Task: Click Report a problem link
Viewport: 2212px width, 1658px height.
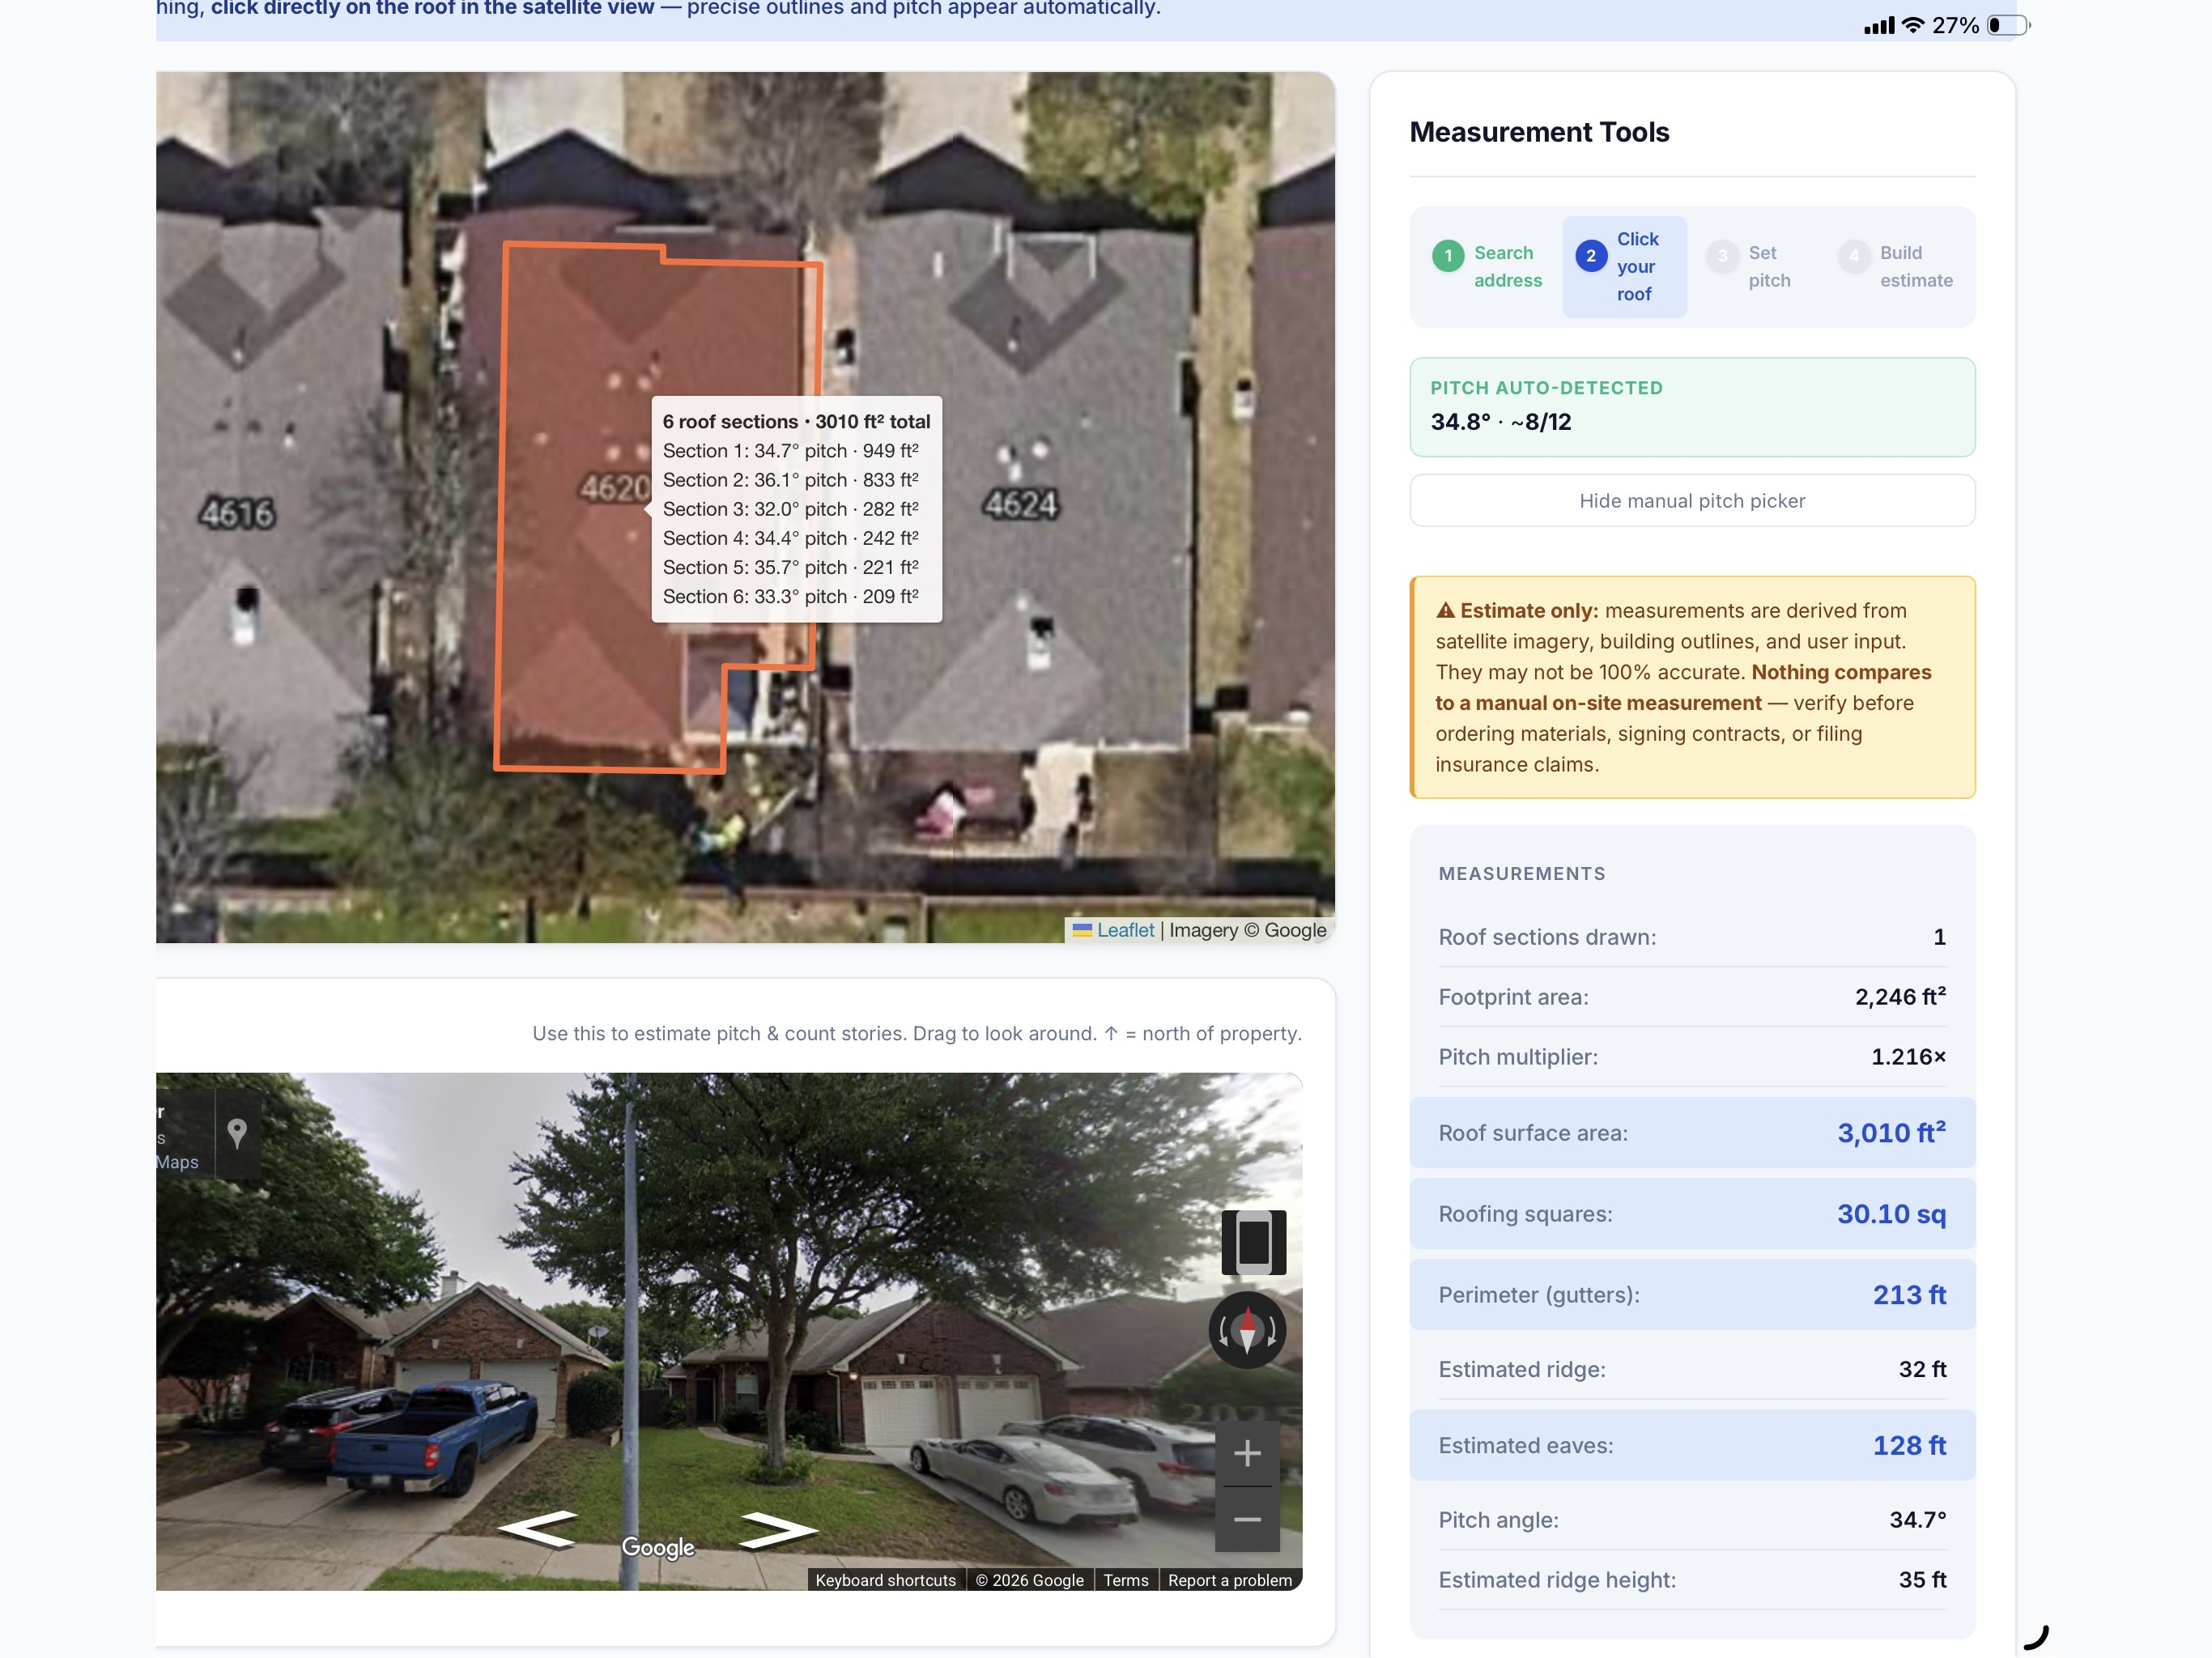Action: tap(1229, 1580)
